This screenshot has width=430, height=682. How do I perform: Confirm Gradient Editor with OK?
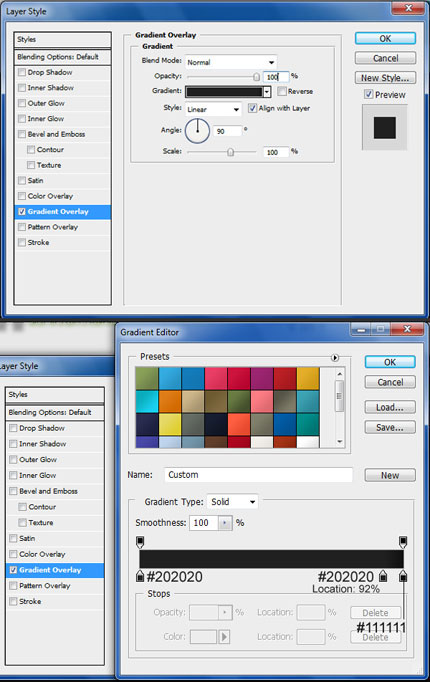pyautogui.click(x=390, y=362)
